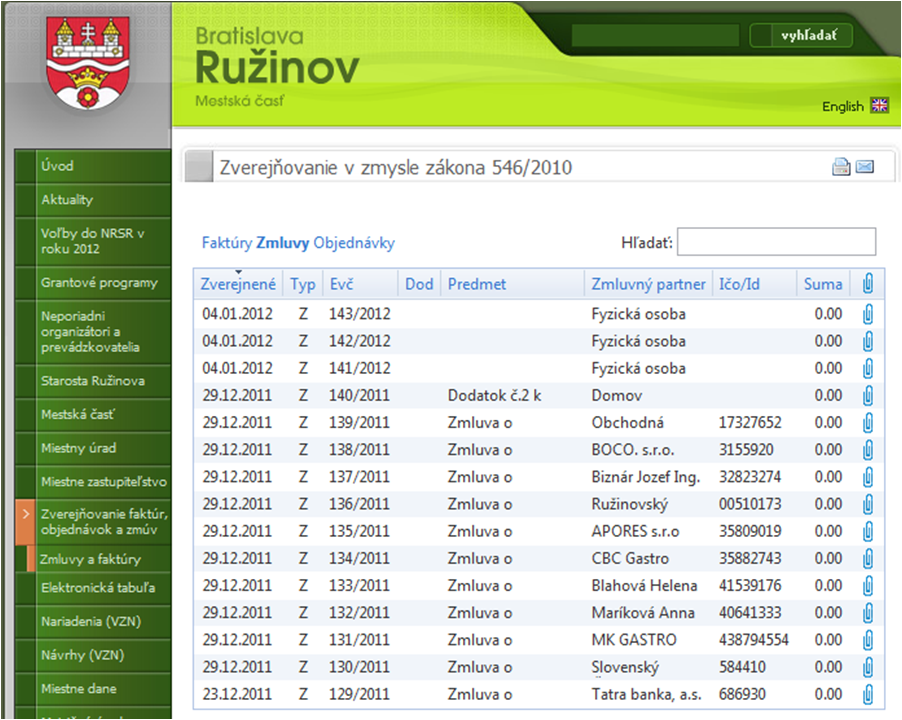
Task: Switch to Faktúry tab
Action: tap(227, 243)
